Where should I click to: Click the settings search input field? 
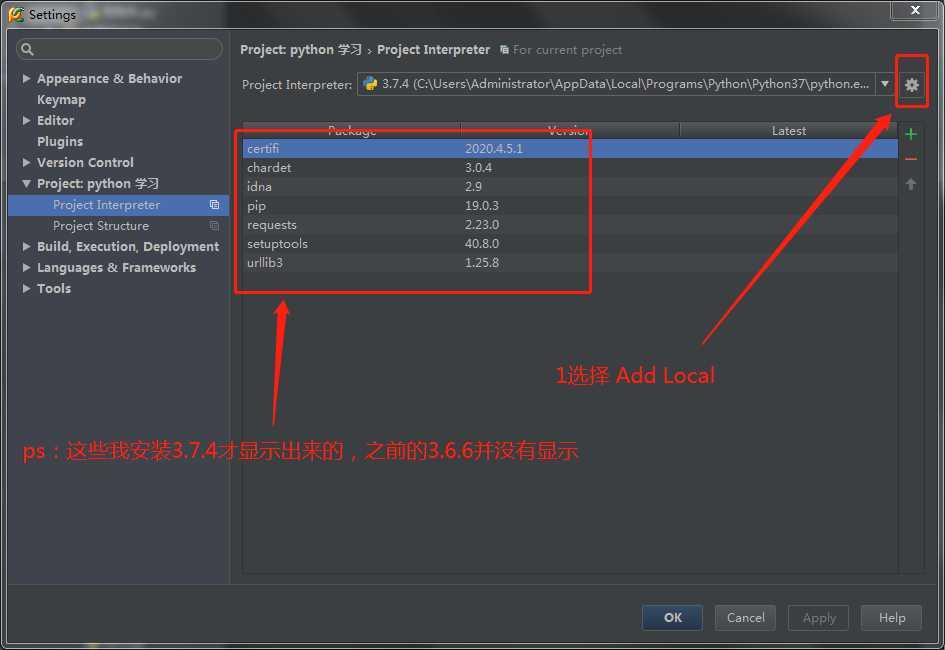click(x=119, y=49)
